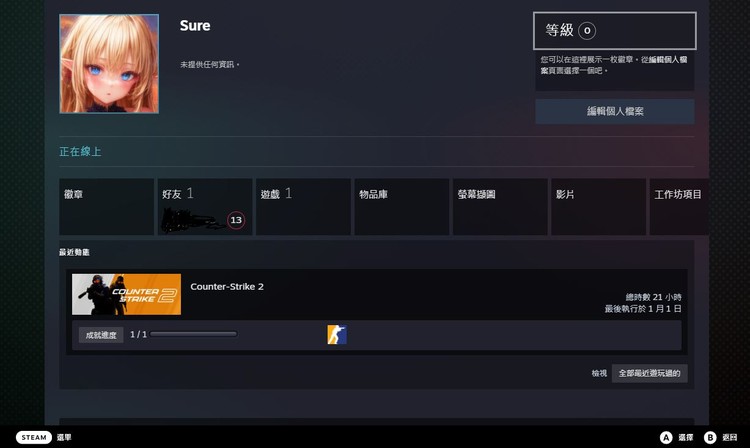Click the STEAM menu button in footer
Viewport: 750px width, 448px height.
34,437
